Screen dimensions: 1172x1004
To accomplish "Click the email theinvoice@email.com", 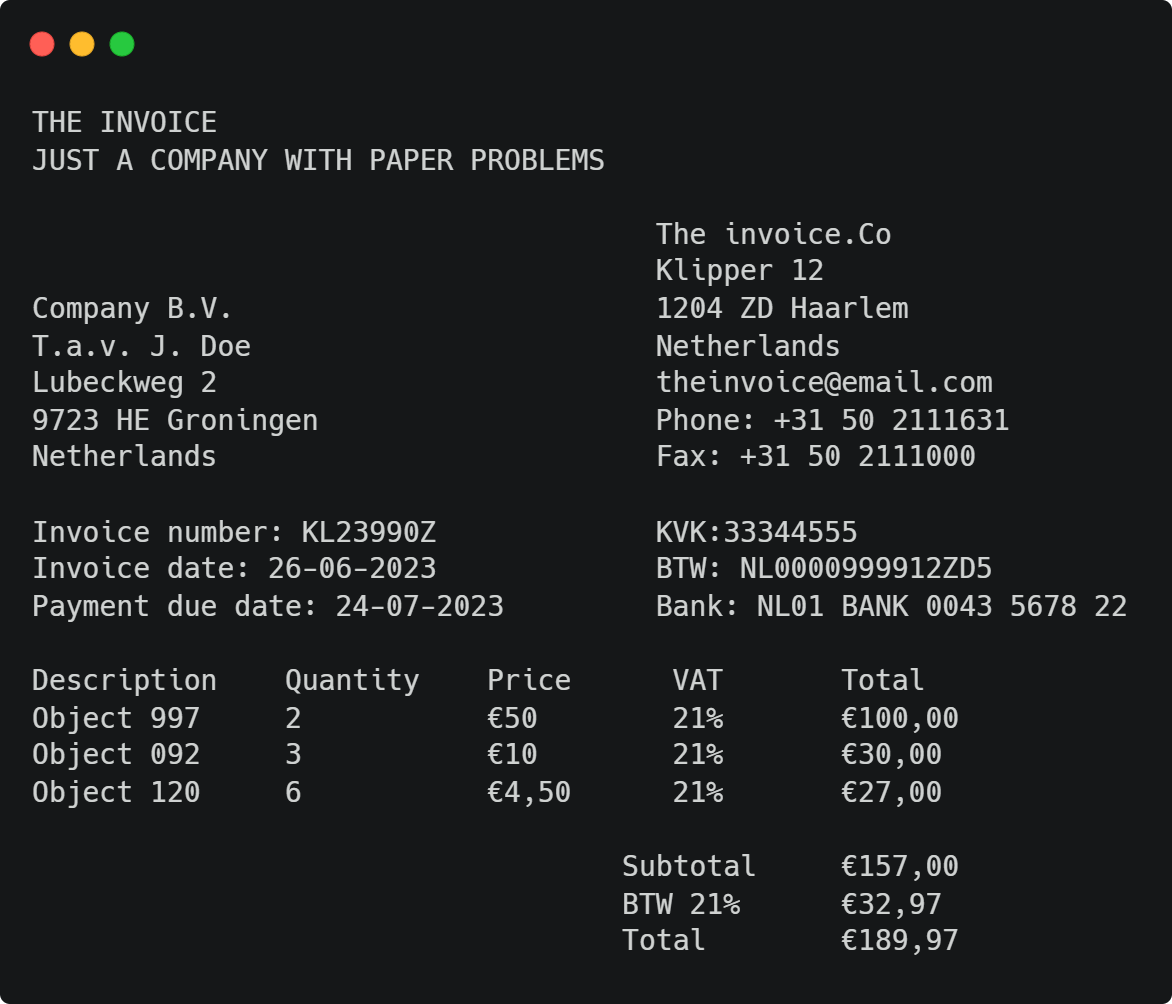I will click(x=824, y=383).
